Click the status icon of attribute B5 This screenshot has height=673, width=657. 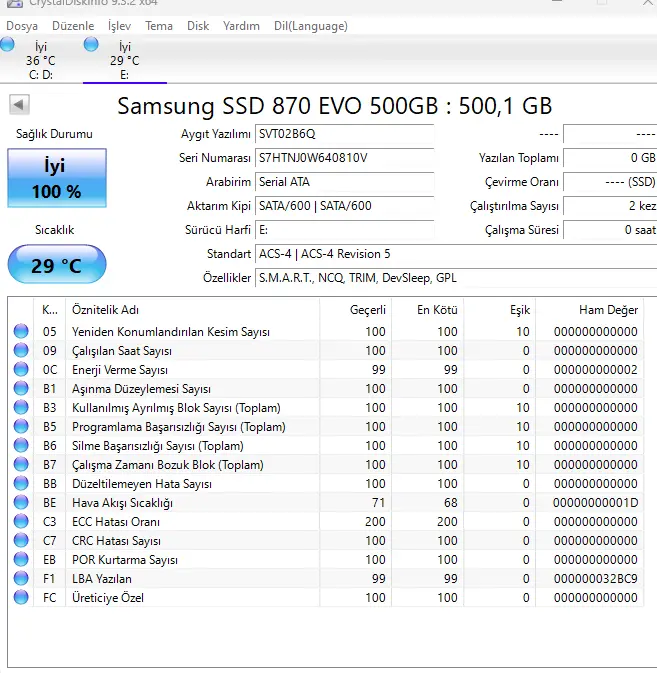(x=21, y=426)
